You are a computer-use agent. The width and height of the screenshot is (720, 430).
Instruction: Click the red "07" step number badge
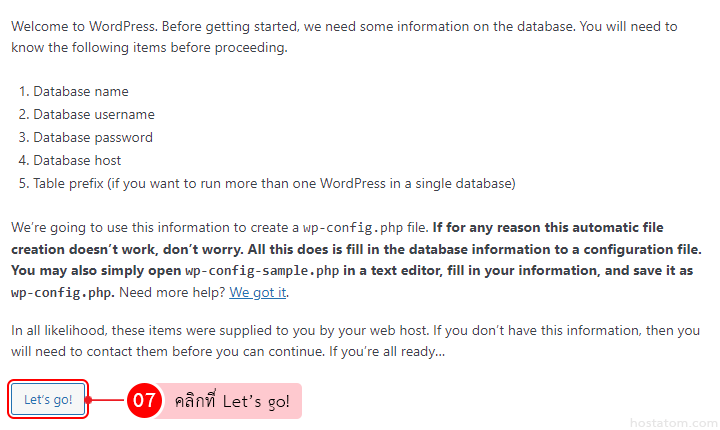click(x=144, y=401)
